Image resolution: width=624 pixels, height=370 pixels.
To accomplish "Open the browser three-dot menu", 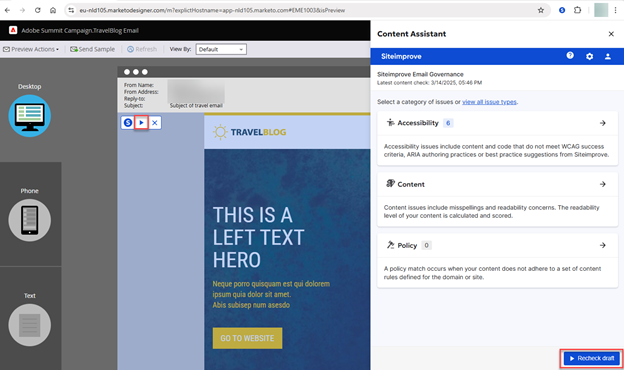I will pos(615,10).
